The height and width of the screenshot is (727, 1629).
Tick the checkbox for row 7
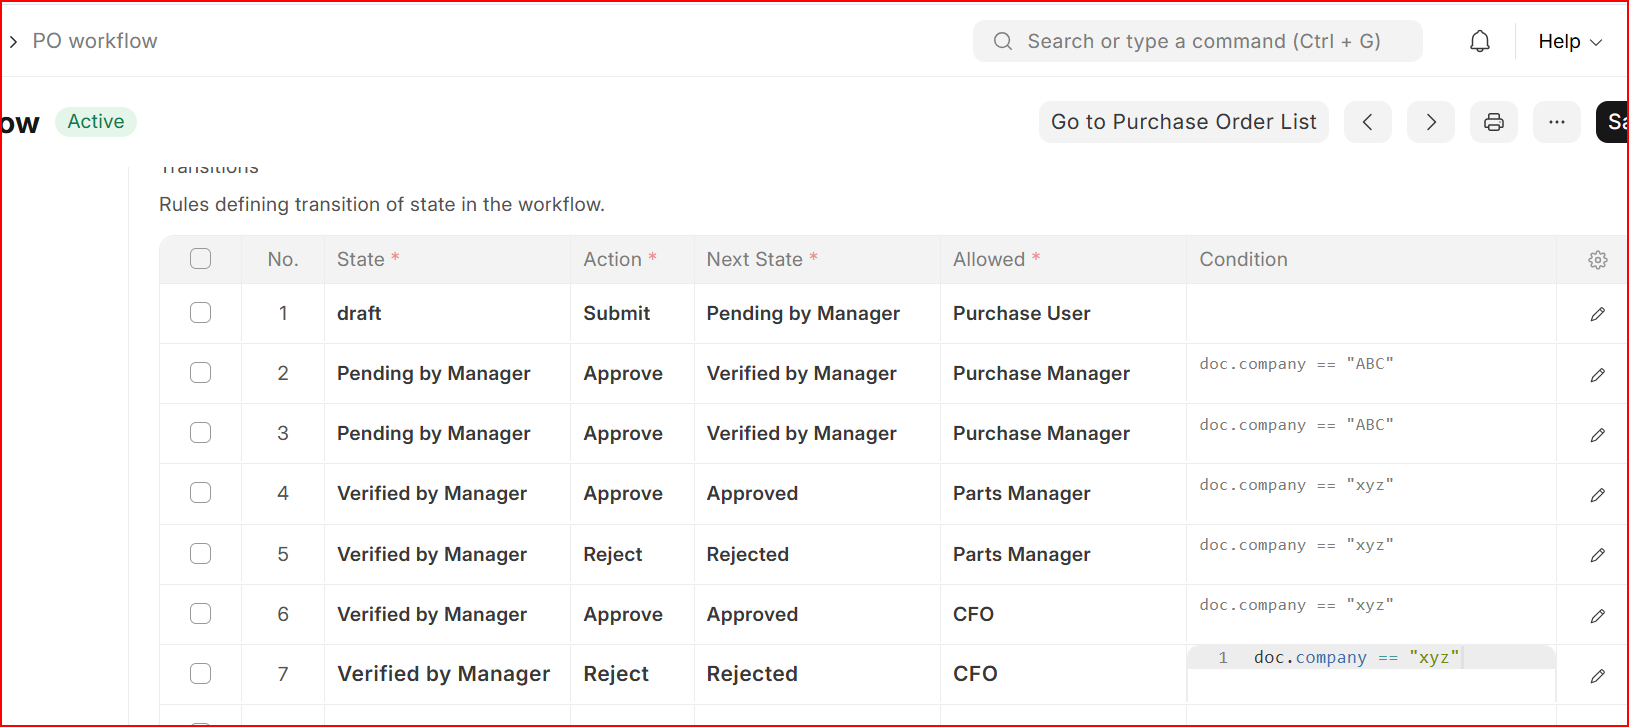201,674
